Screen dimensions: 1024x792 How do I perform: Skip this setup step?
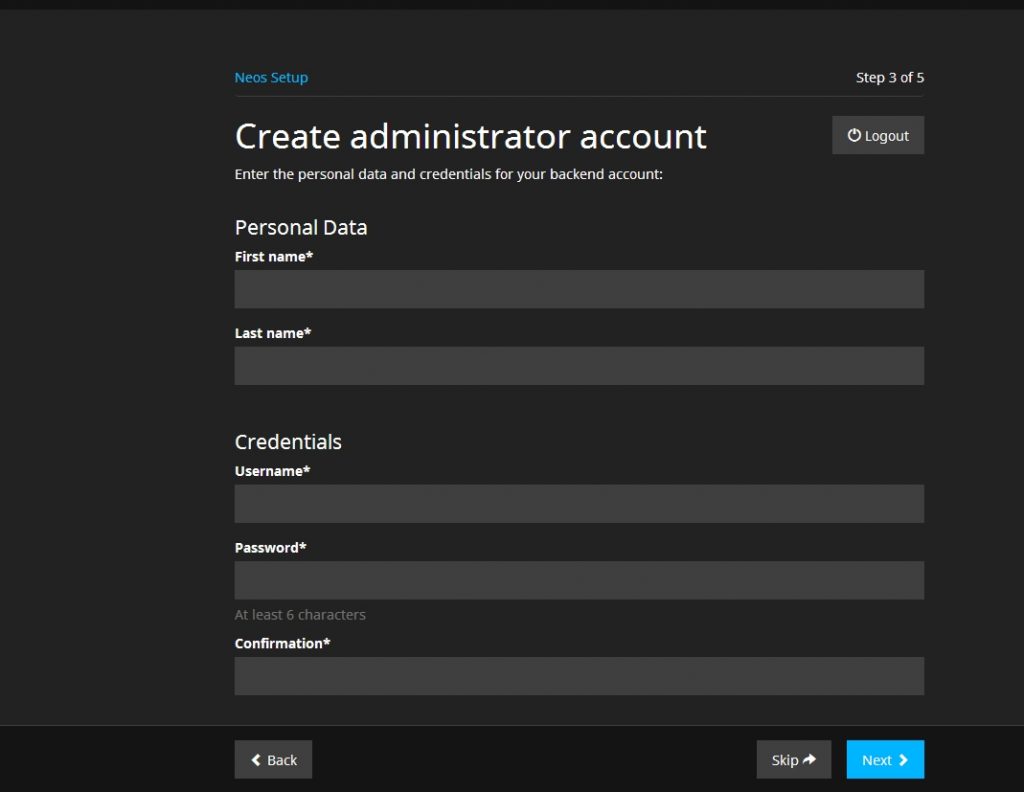click(793, 760)
